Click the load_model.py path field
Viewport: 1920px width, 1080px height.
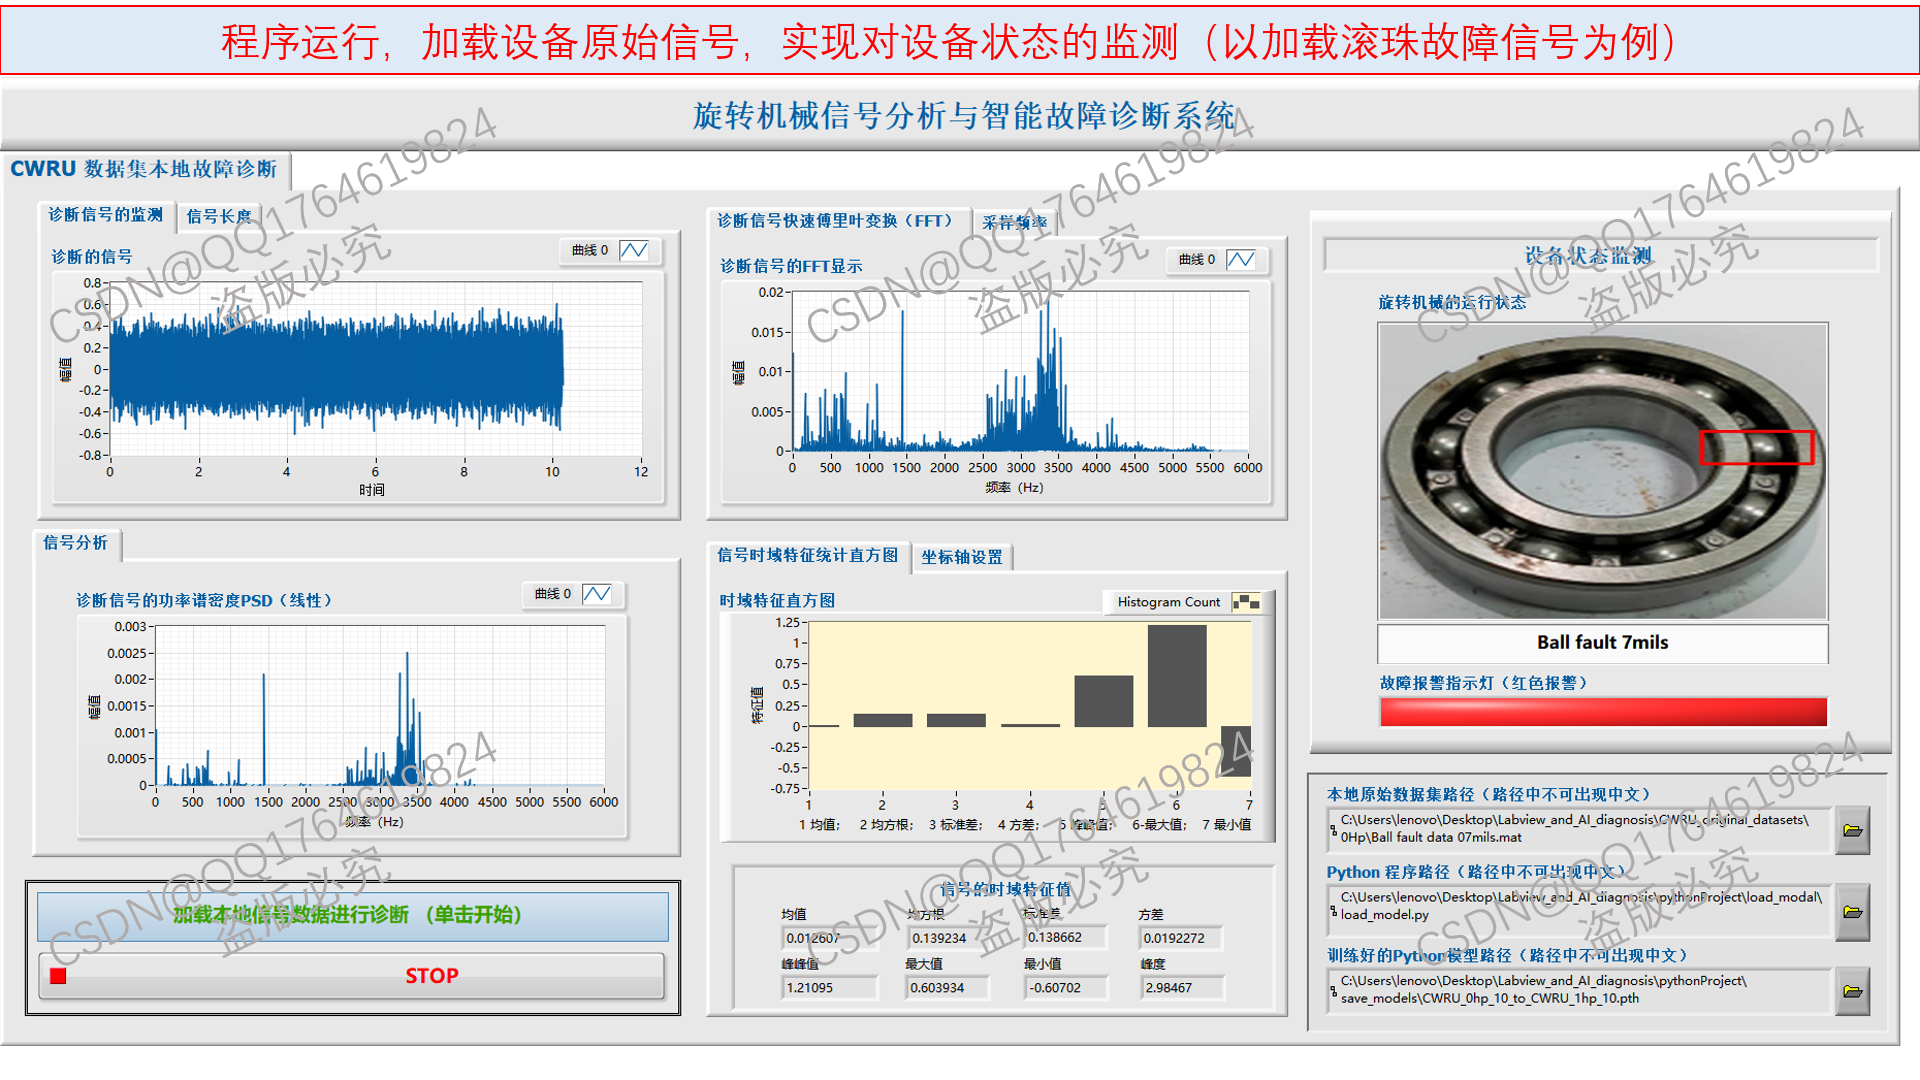point(1580,910)
